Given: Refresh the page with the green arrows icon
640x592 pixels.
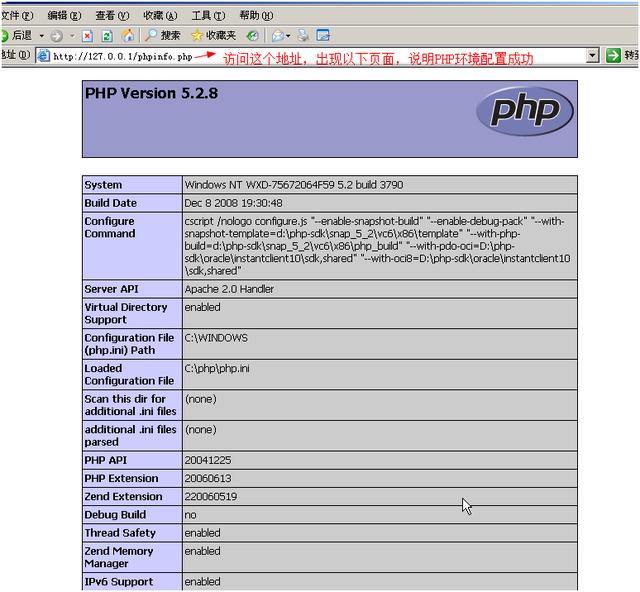Looking at the screenshot, I should (x=107, y=36).
